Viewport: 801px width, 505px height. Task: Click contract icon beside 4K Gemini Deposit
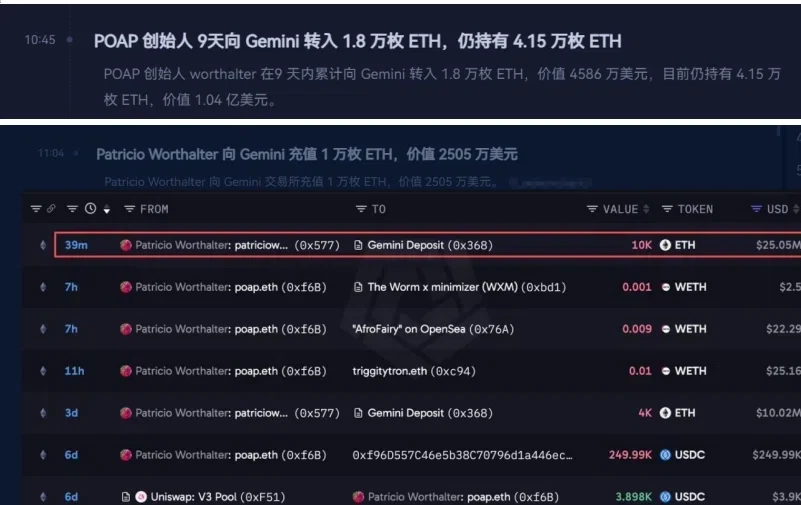point(358,413)
